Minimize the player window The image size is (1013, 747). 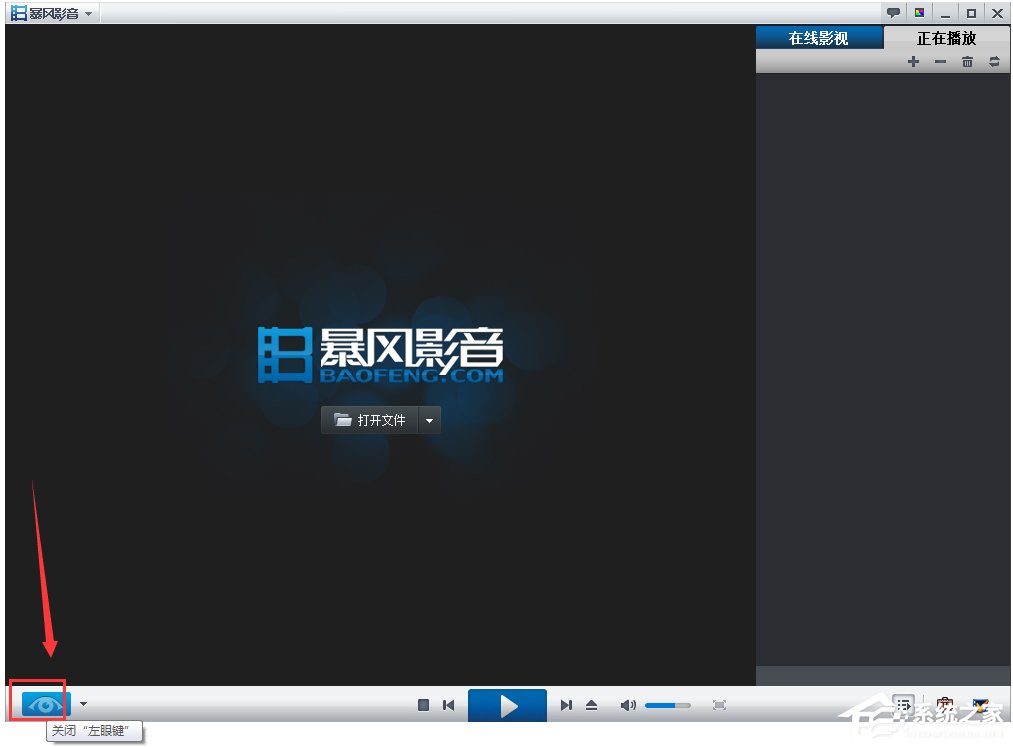(946, 14)
